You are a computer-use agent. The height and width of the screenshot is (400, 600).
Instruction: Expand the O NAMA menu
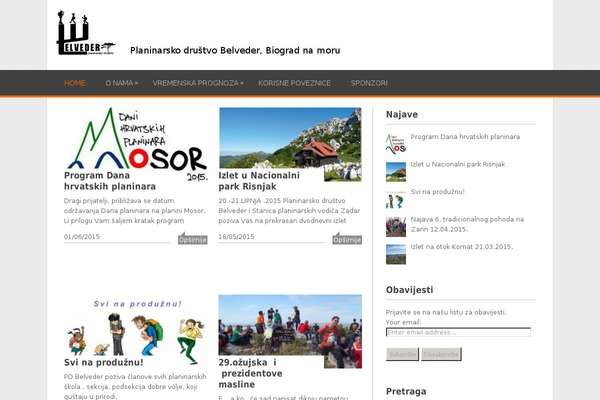[x=121, y=83]
